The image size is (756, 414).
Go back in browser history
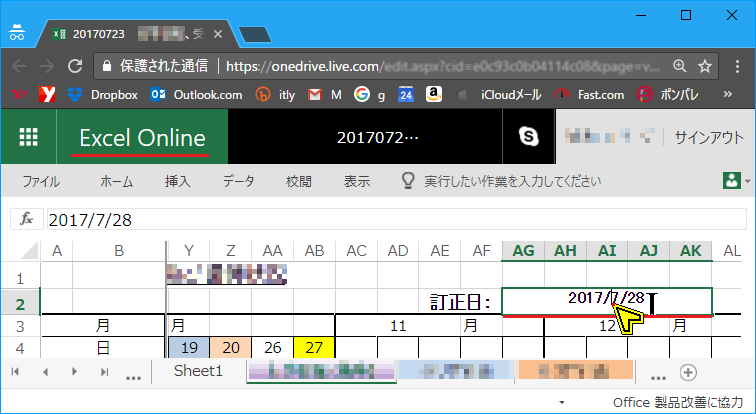click(19, 66)
